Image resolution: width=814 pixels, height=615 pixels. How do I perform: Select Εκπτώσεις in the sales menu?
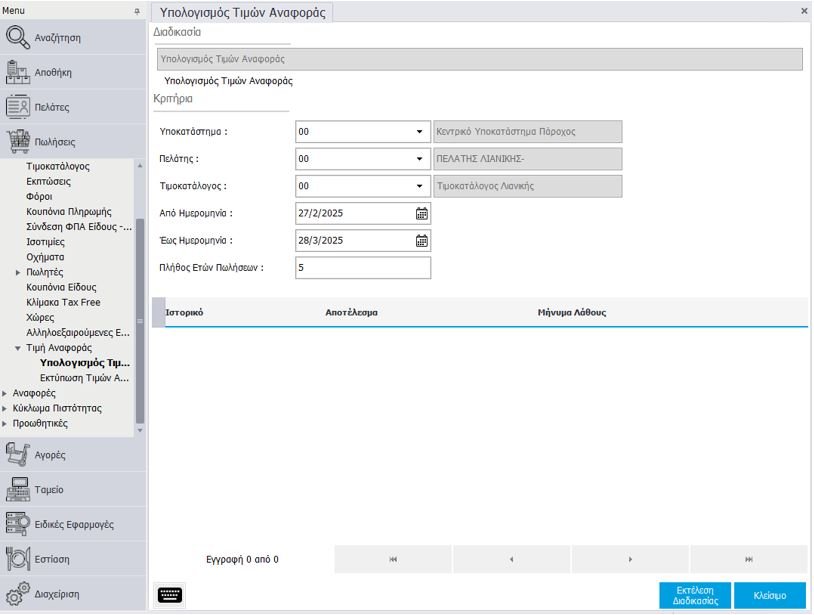point(48,182)
